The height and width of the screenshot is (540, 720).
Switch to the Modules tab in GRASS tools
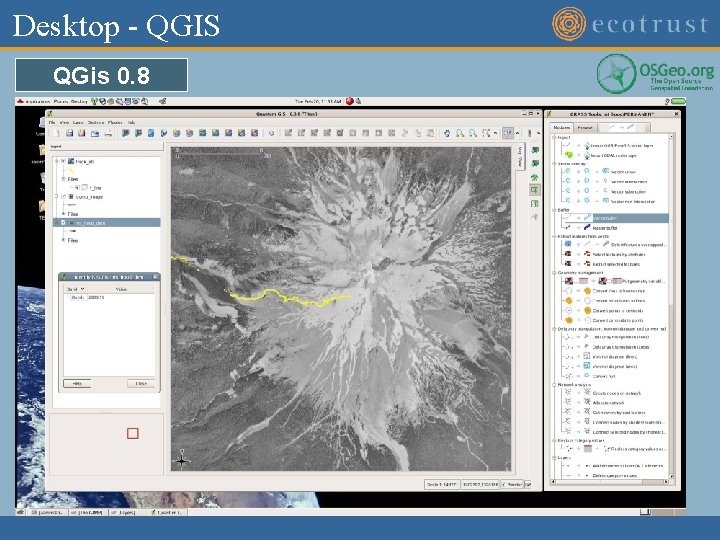pyautogui.click(x=562, y=128)
